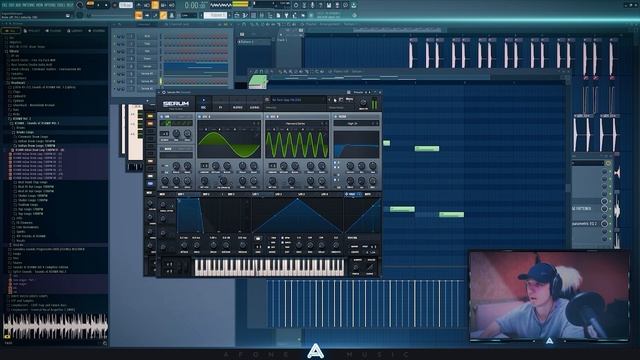The width and height of the screenshot is (640, 360).
Task: Select Pattern 1 in playlist picker
Action: click(x=253, y=42)
